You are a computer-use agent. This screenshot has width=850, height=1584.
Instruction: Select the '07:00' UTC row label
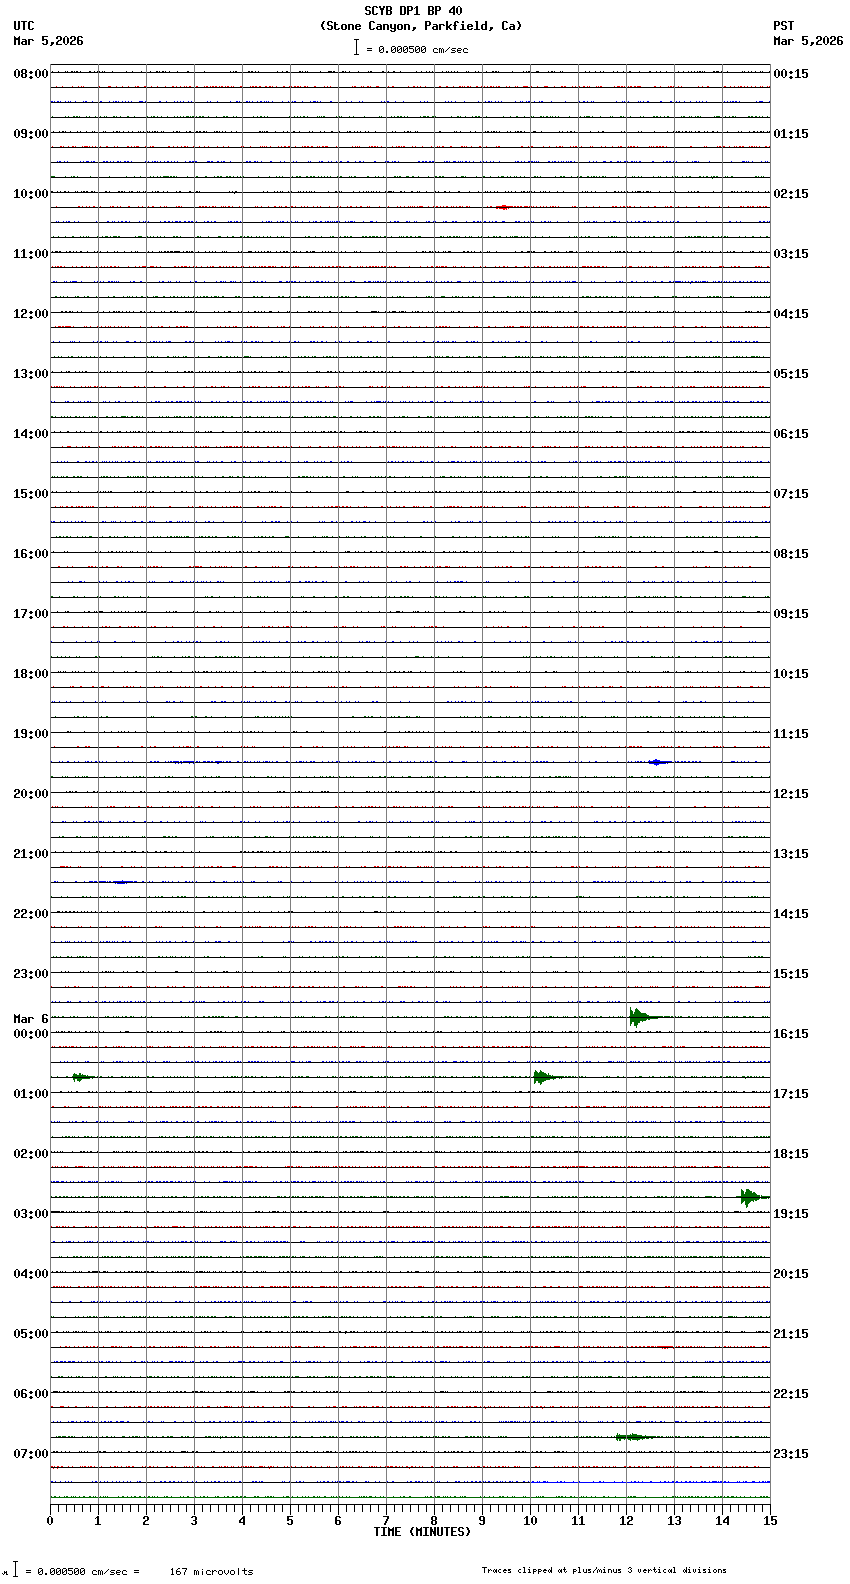click(x=31, y=1454)
